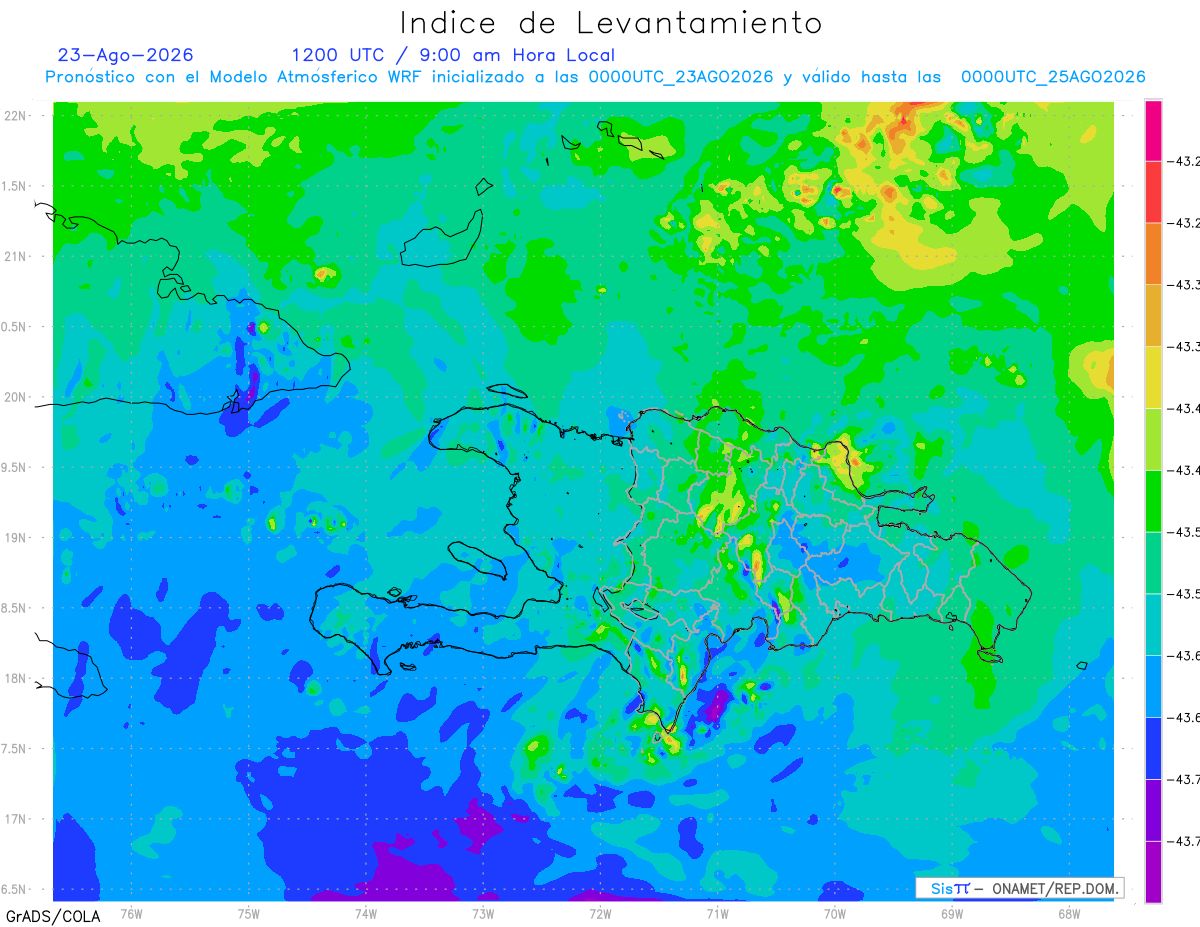Viewport: 1200px width, 927px height.
Task: Click the '1200 UTC / 9:00 am Hora Local' time
Action: pos(453,55)
